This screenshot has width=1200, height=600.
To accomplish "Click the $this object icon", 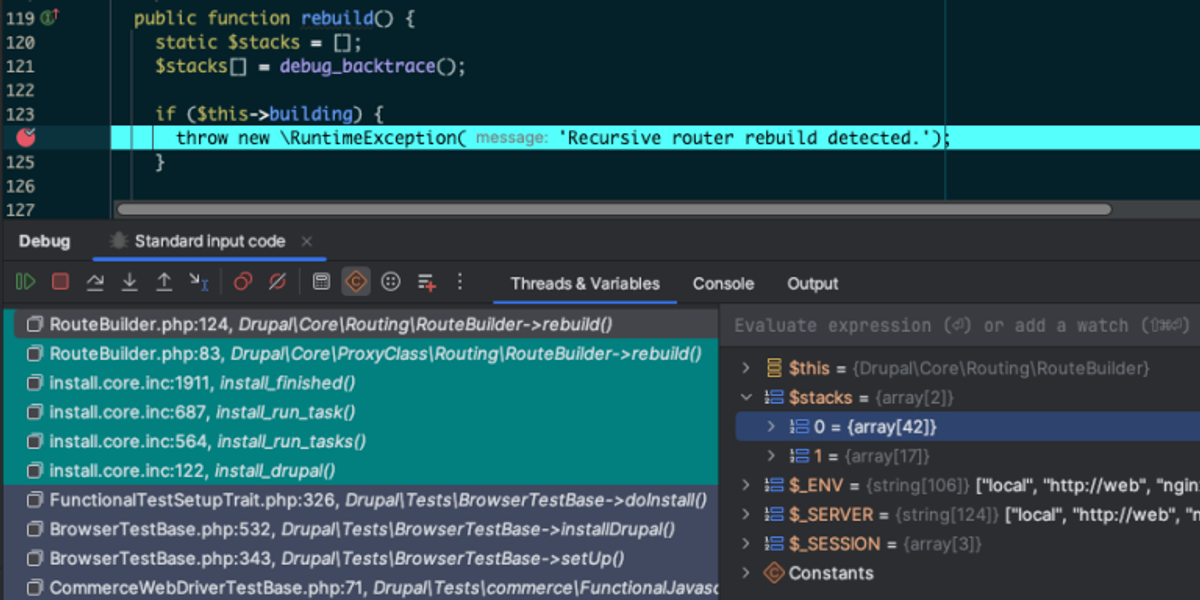I will click(773, 368).
